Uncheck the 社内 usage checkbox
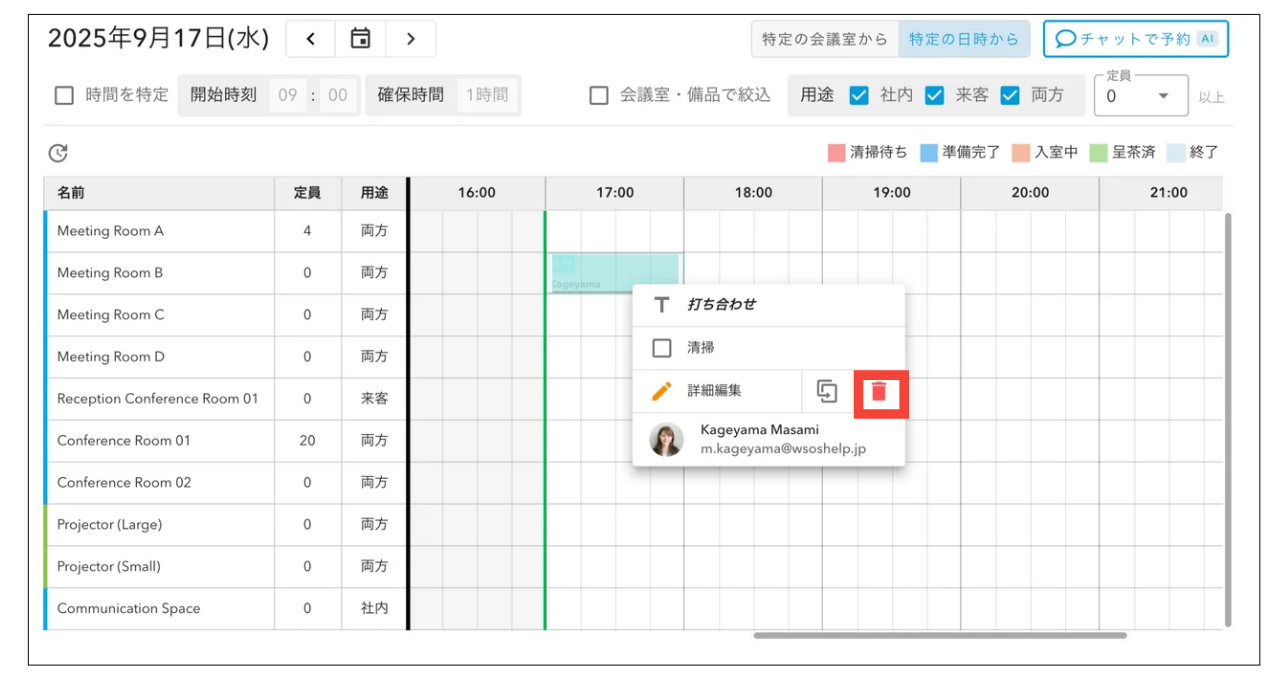Image resolution: width=1287 pixels, height=680 pixels. 859,95
